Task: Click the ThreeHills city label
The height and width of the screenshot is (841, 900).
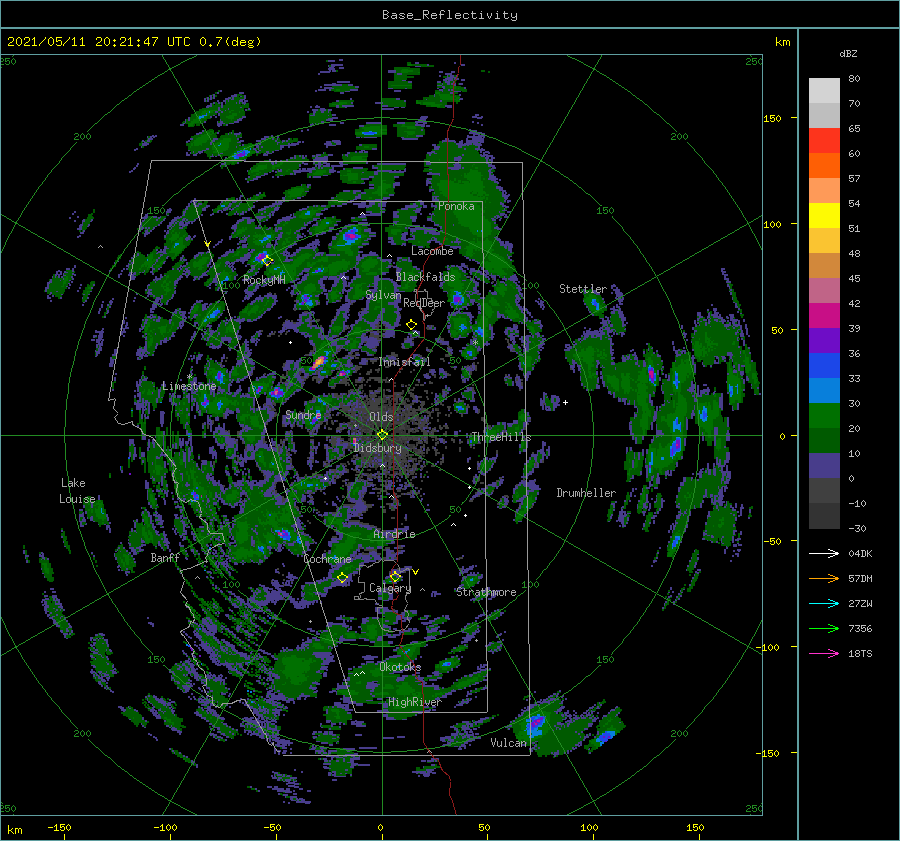Action: click(x=501, y=437)
